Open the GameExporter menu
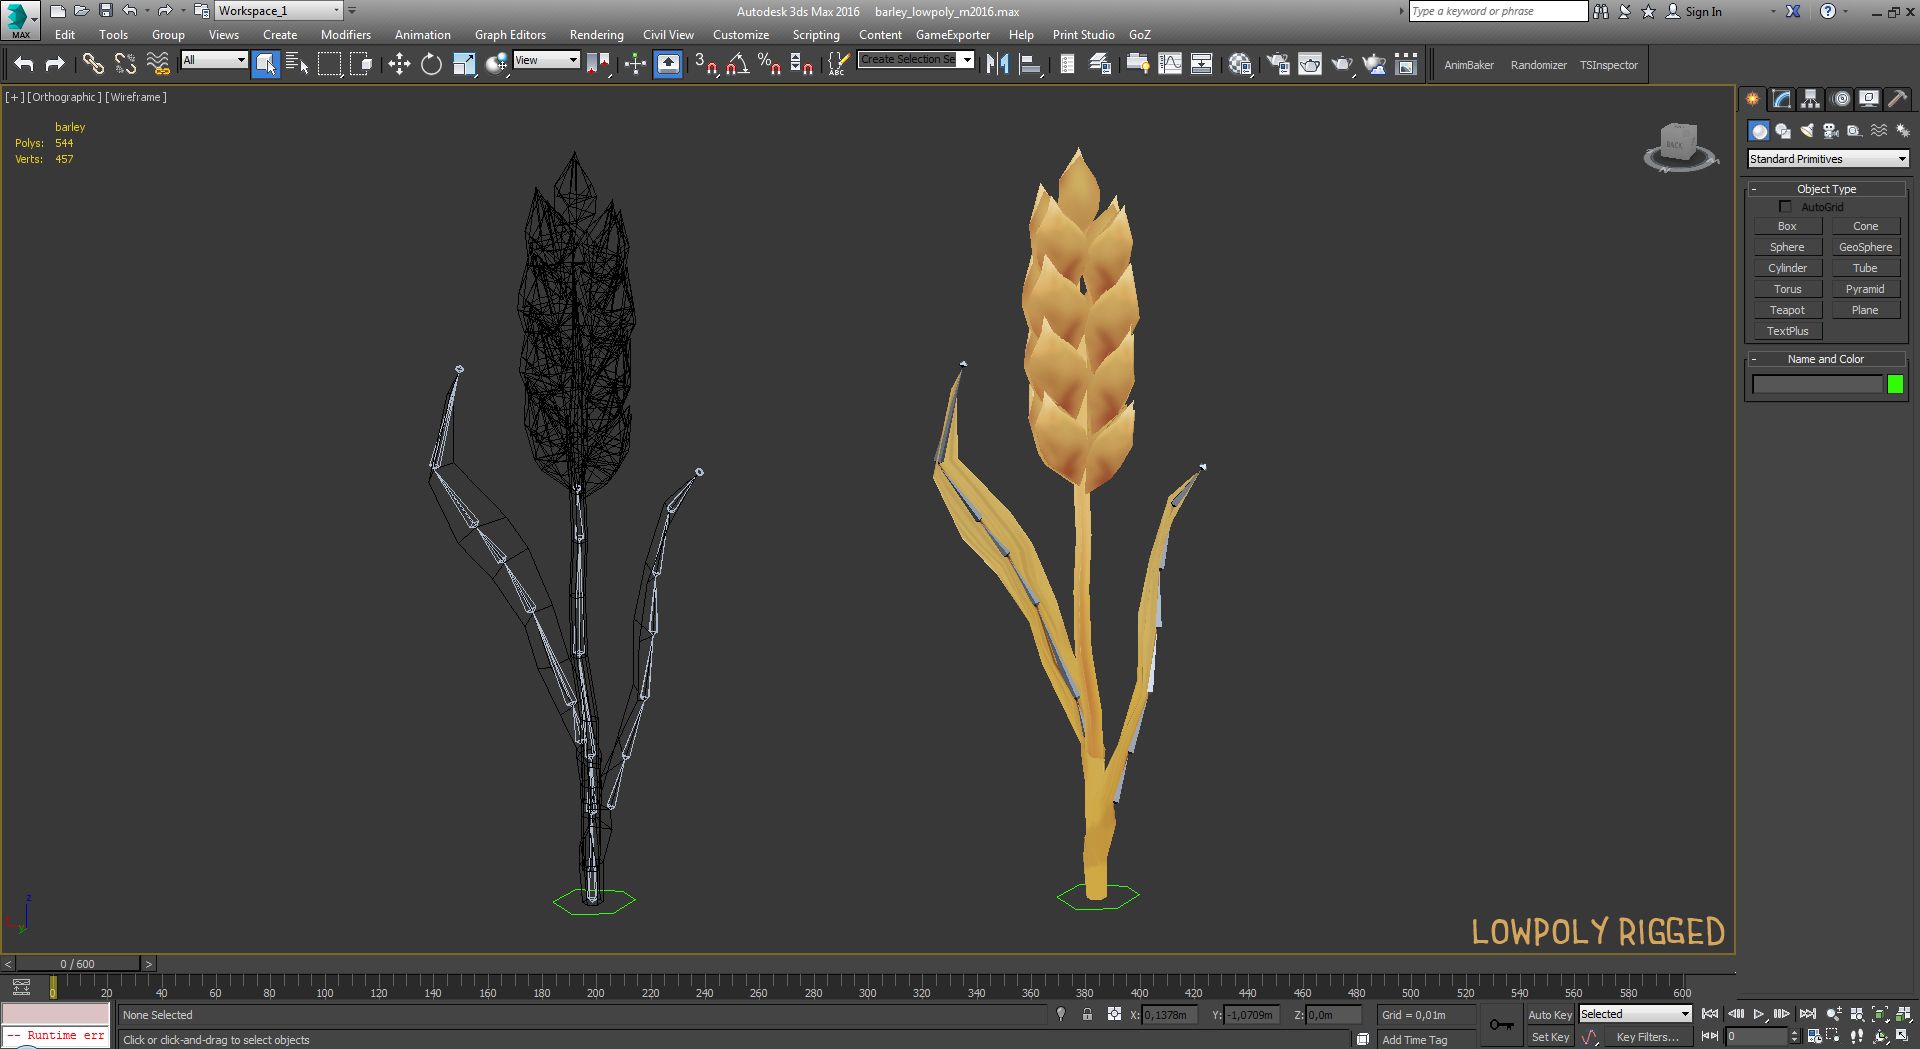Screen dimensions: 1920x1049 952,35
